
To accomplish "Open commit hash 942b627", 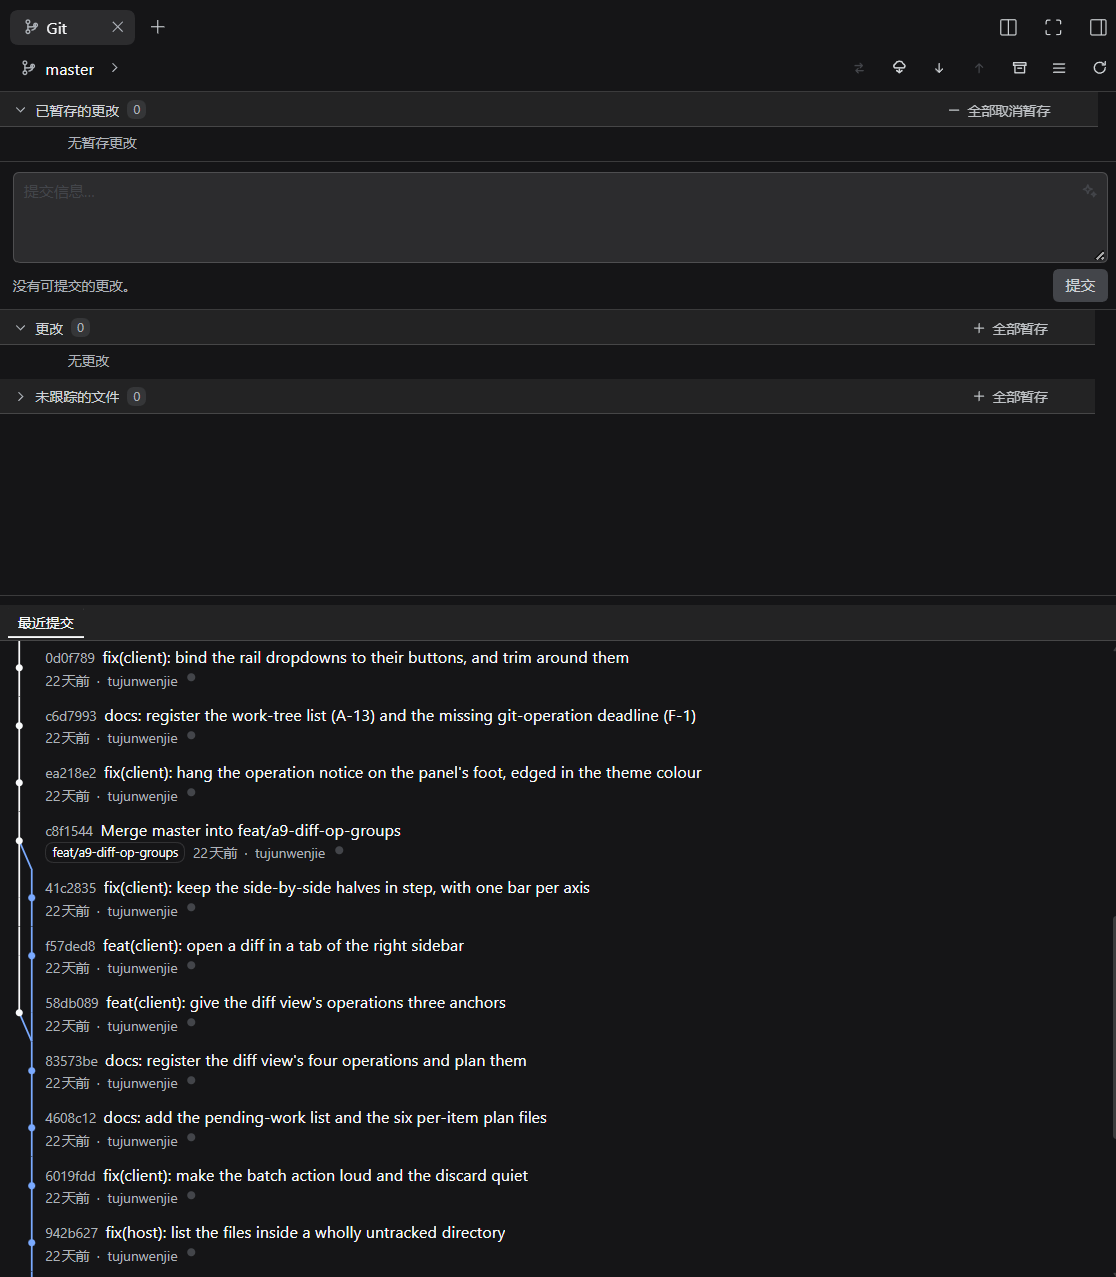I will coord(72,1233).
